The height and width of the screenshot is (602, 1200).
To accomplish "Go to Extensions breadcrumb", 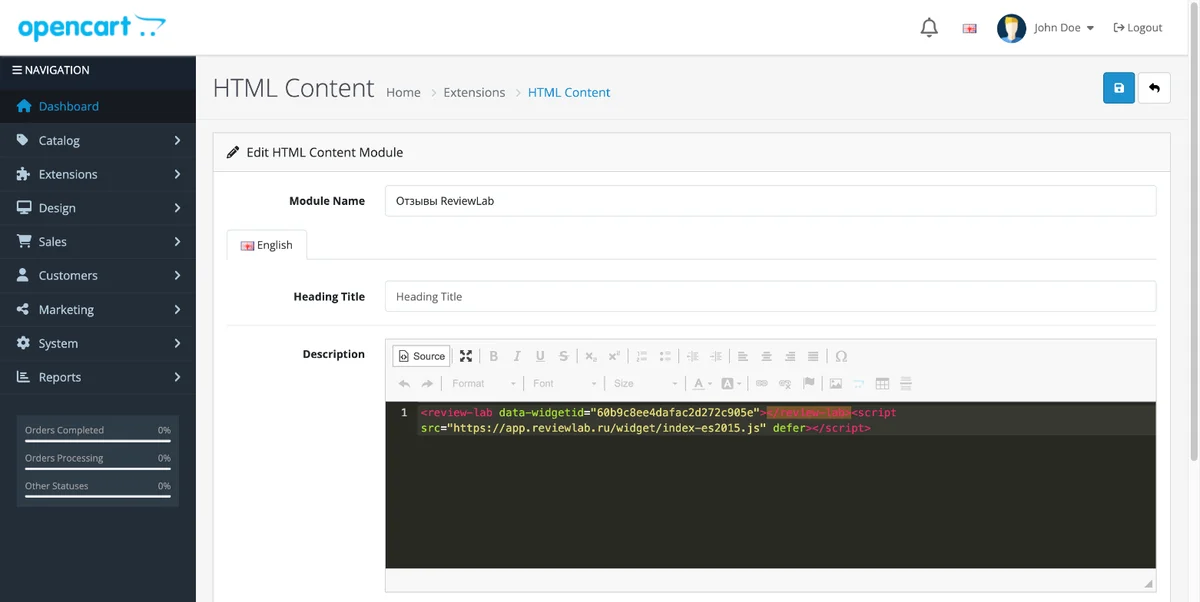I will (474, 92).
